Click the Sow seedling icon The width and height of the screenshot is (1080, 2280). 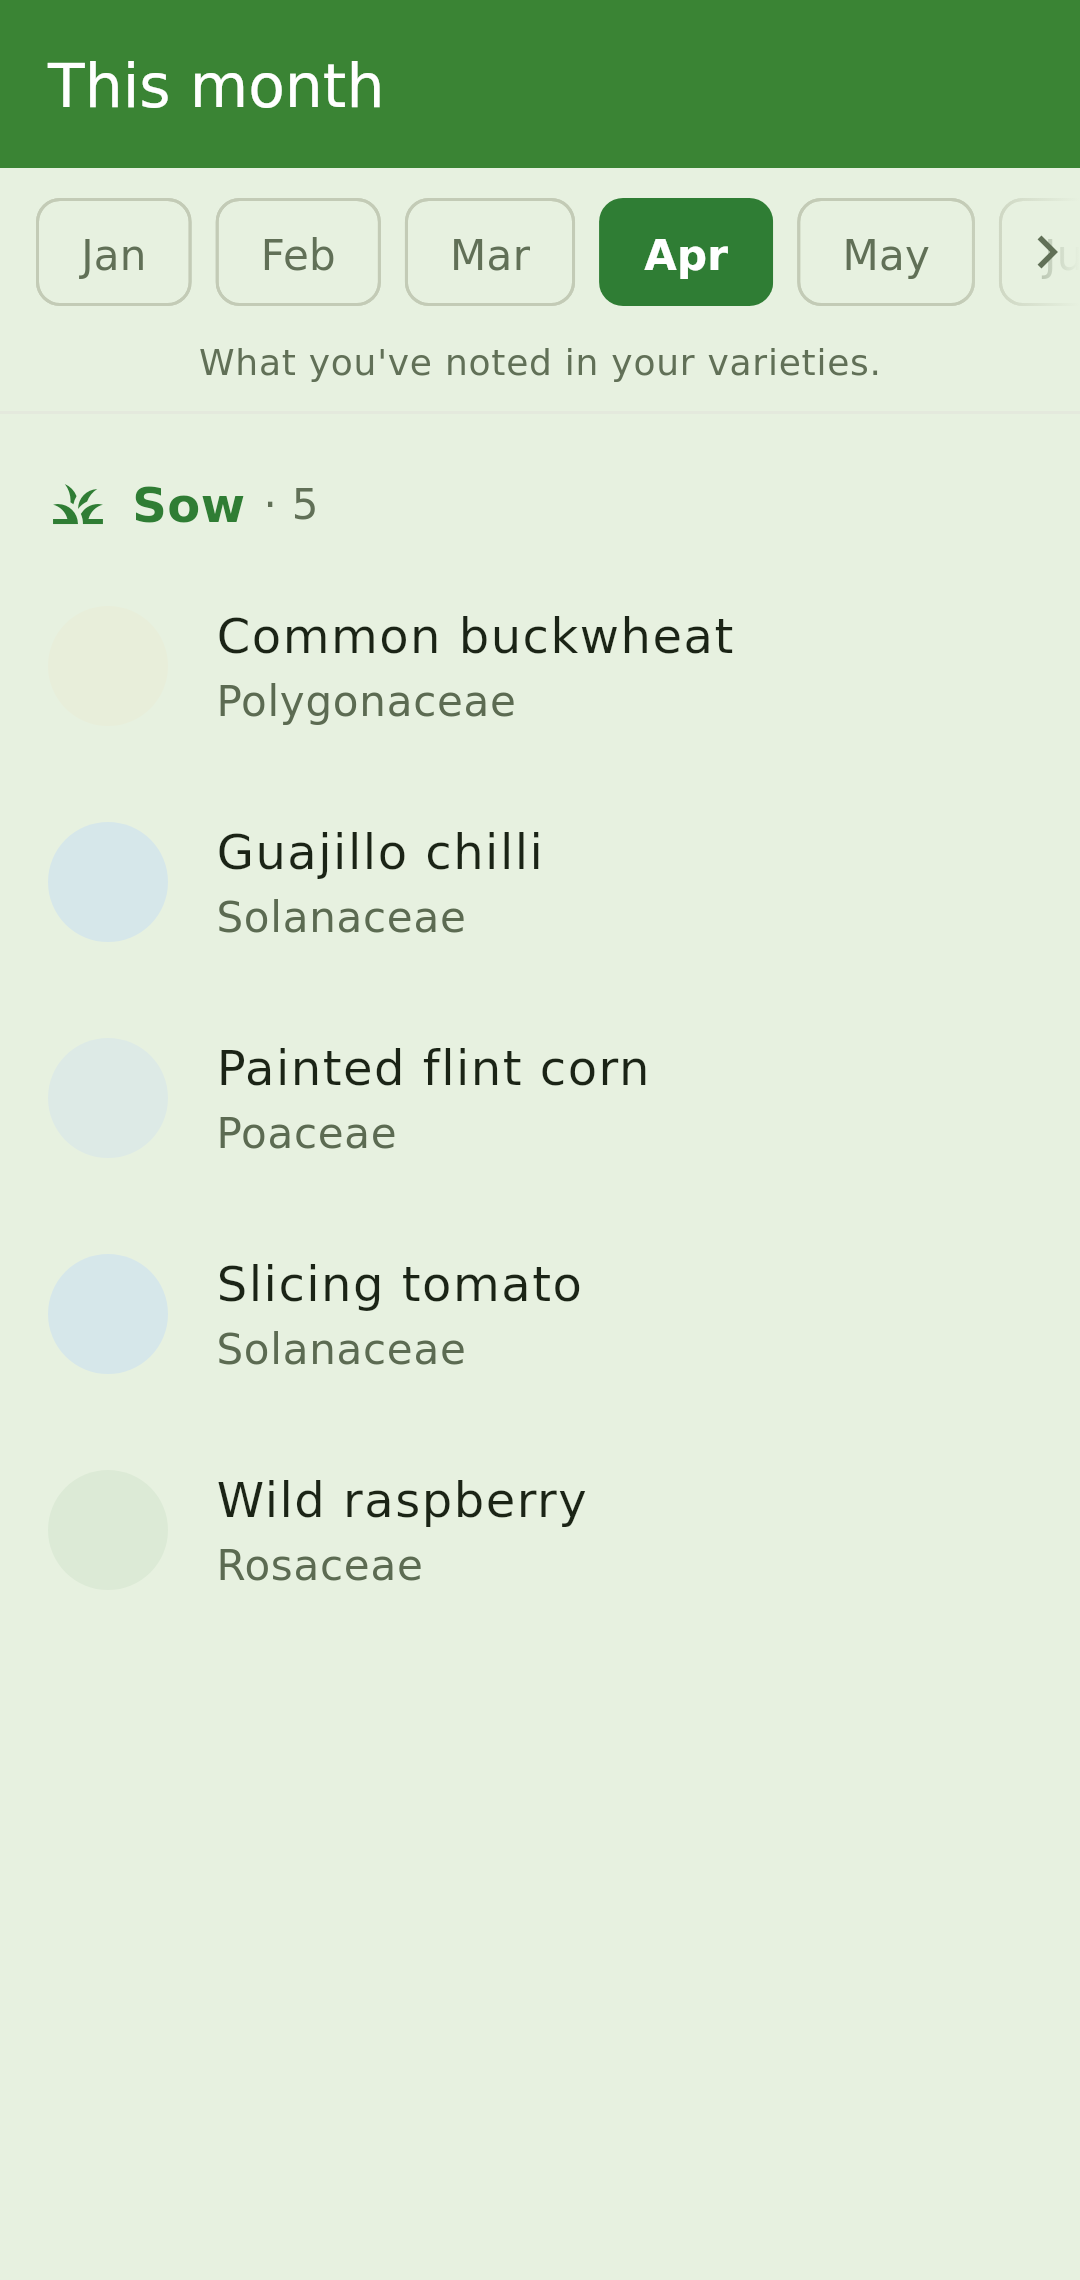point(78,504)
